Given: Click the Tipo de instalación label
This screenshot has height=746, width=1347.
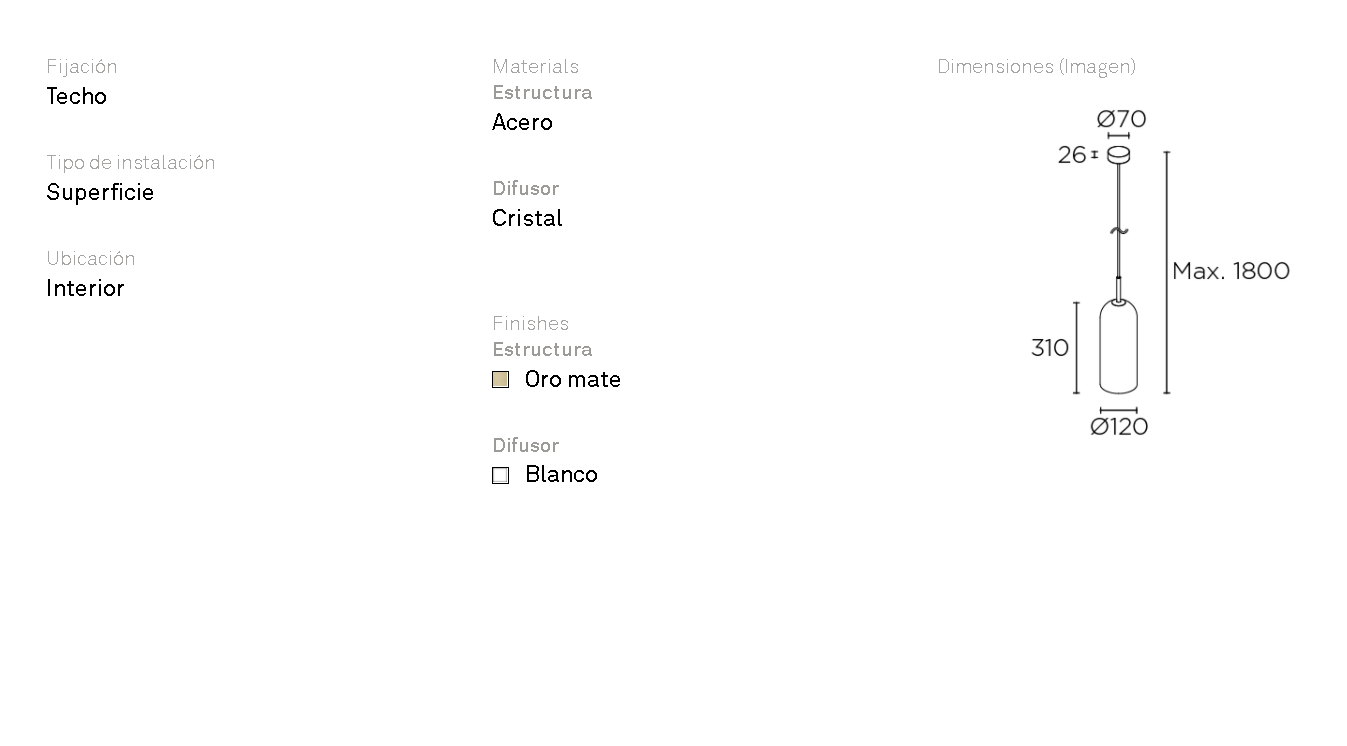Looking at the screenshot, I should [131, 163].
